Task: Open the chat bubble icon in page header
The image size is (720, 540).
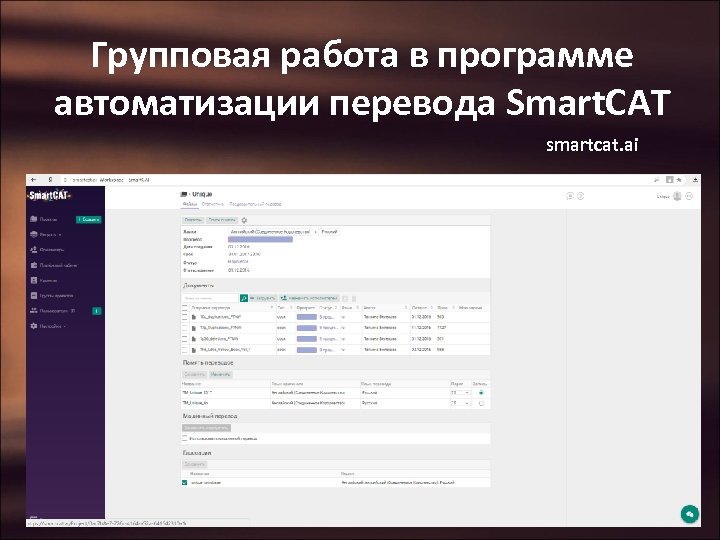Action: (x=570, y=196)
